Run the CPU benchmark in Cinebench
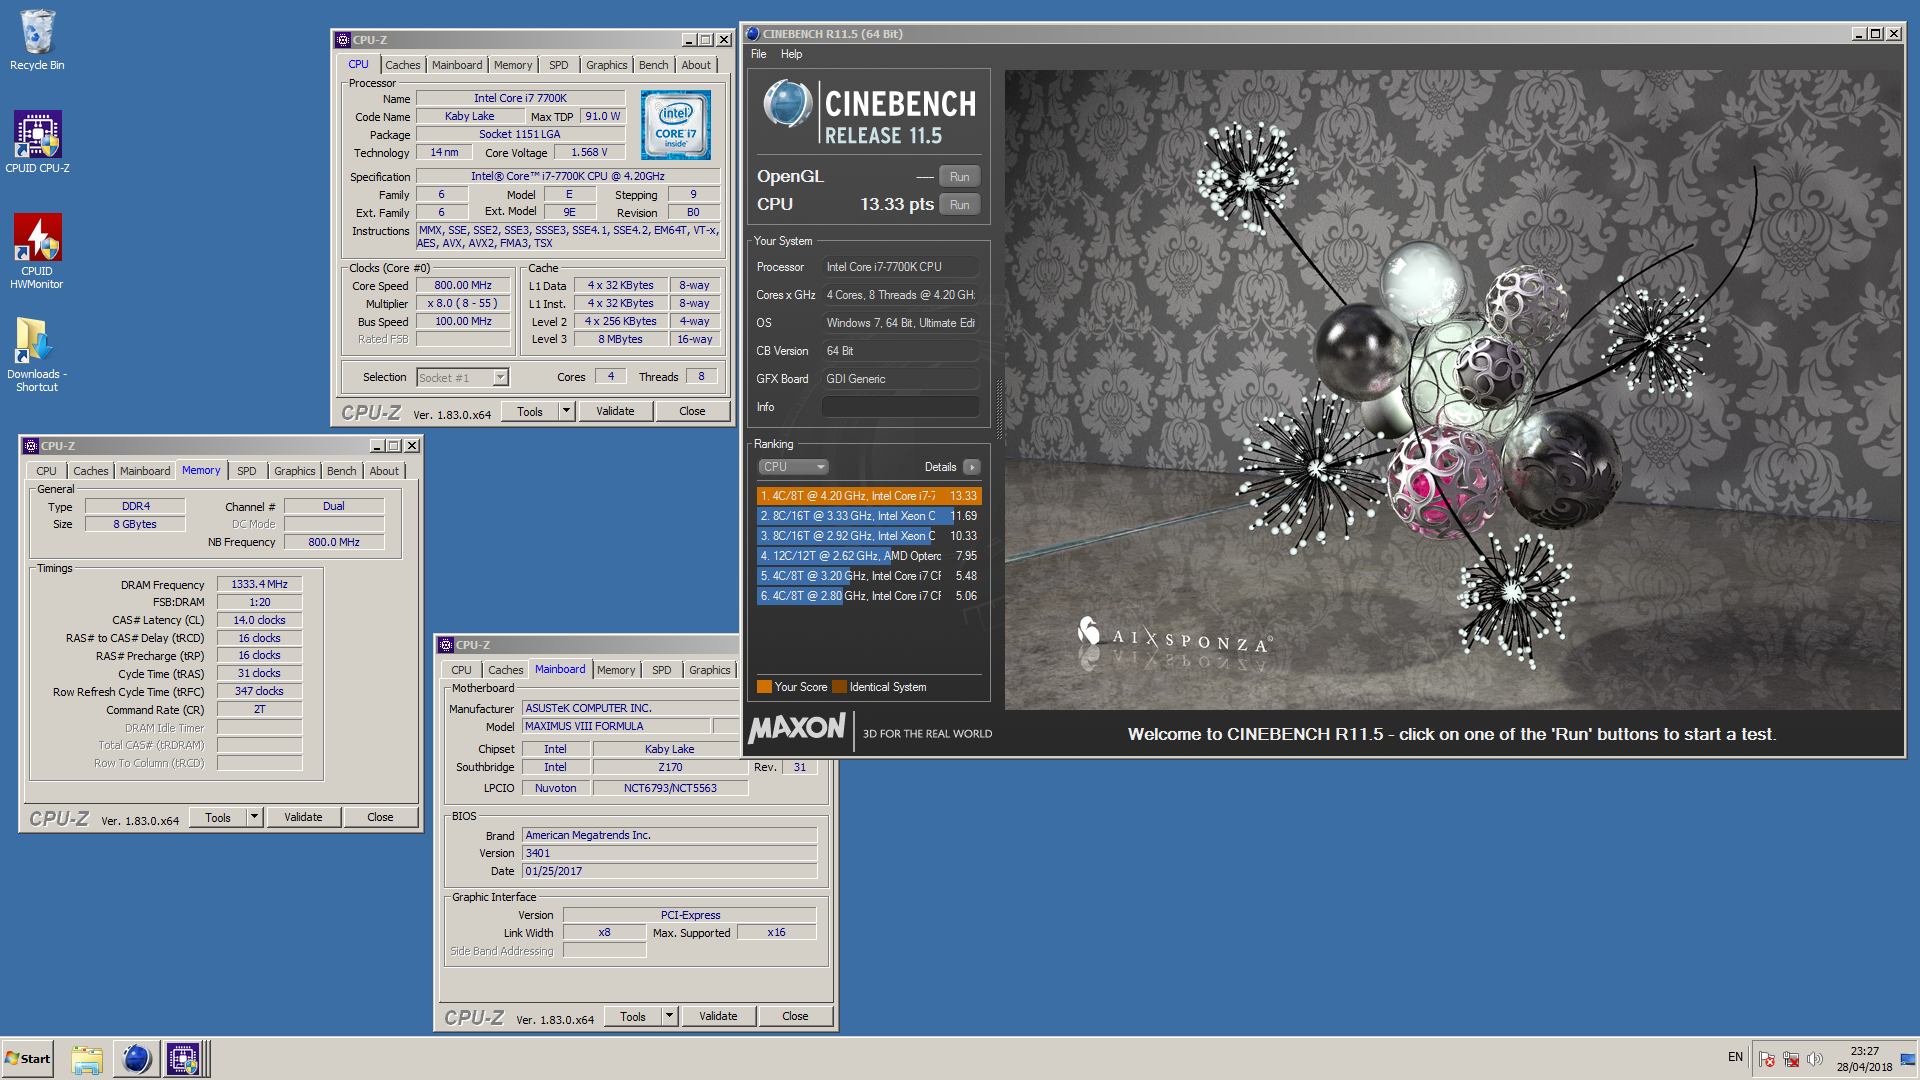The width and height of the screenshot is (1920, 1080). pos(959,205)
